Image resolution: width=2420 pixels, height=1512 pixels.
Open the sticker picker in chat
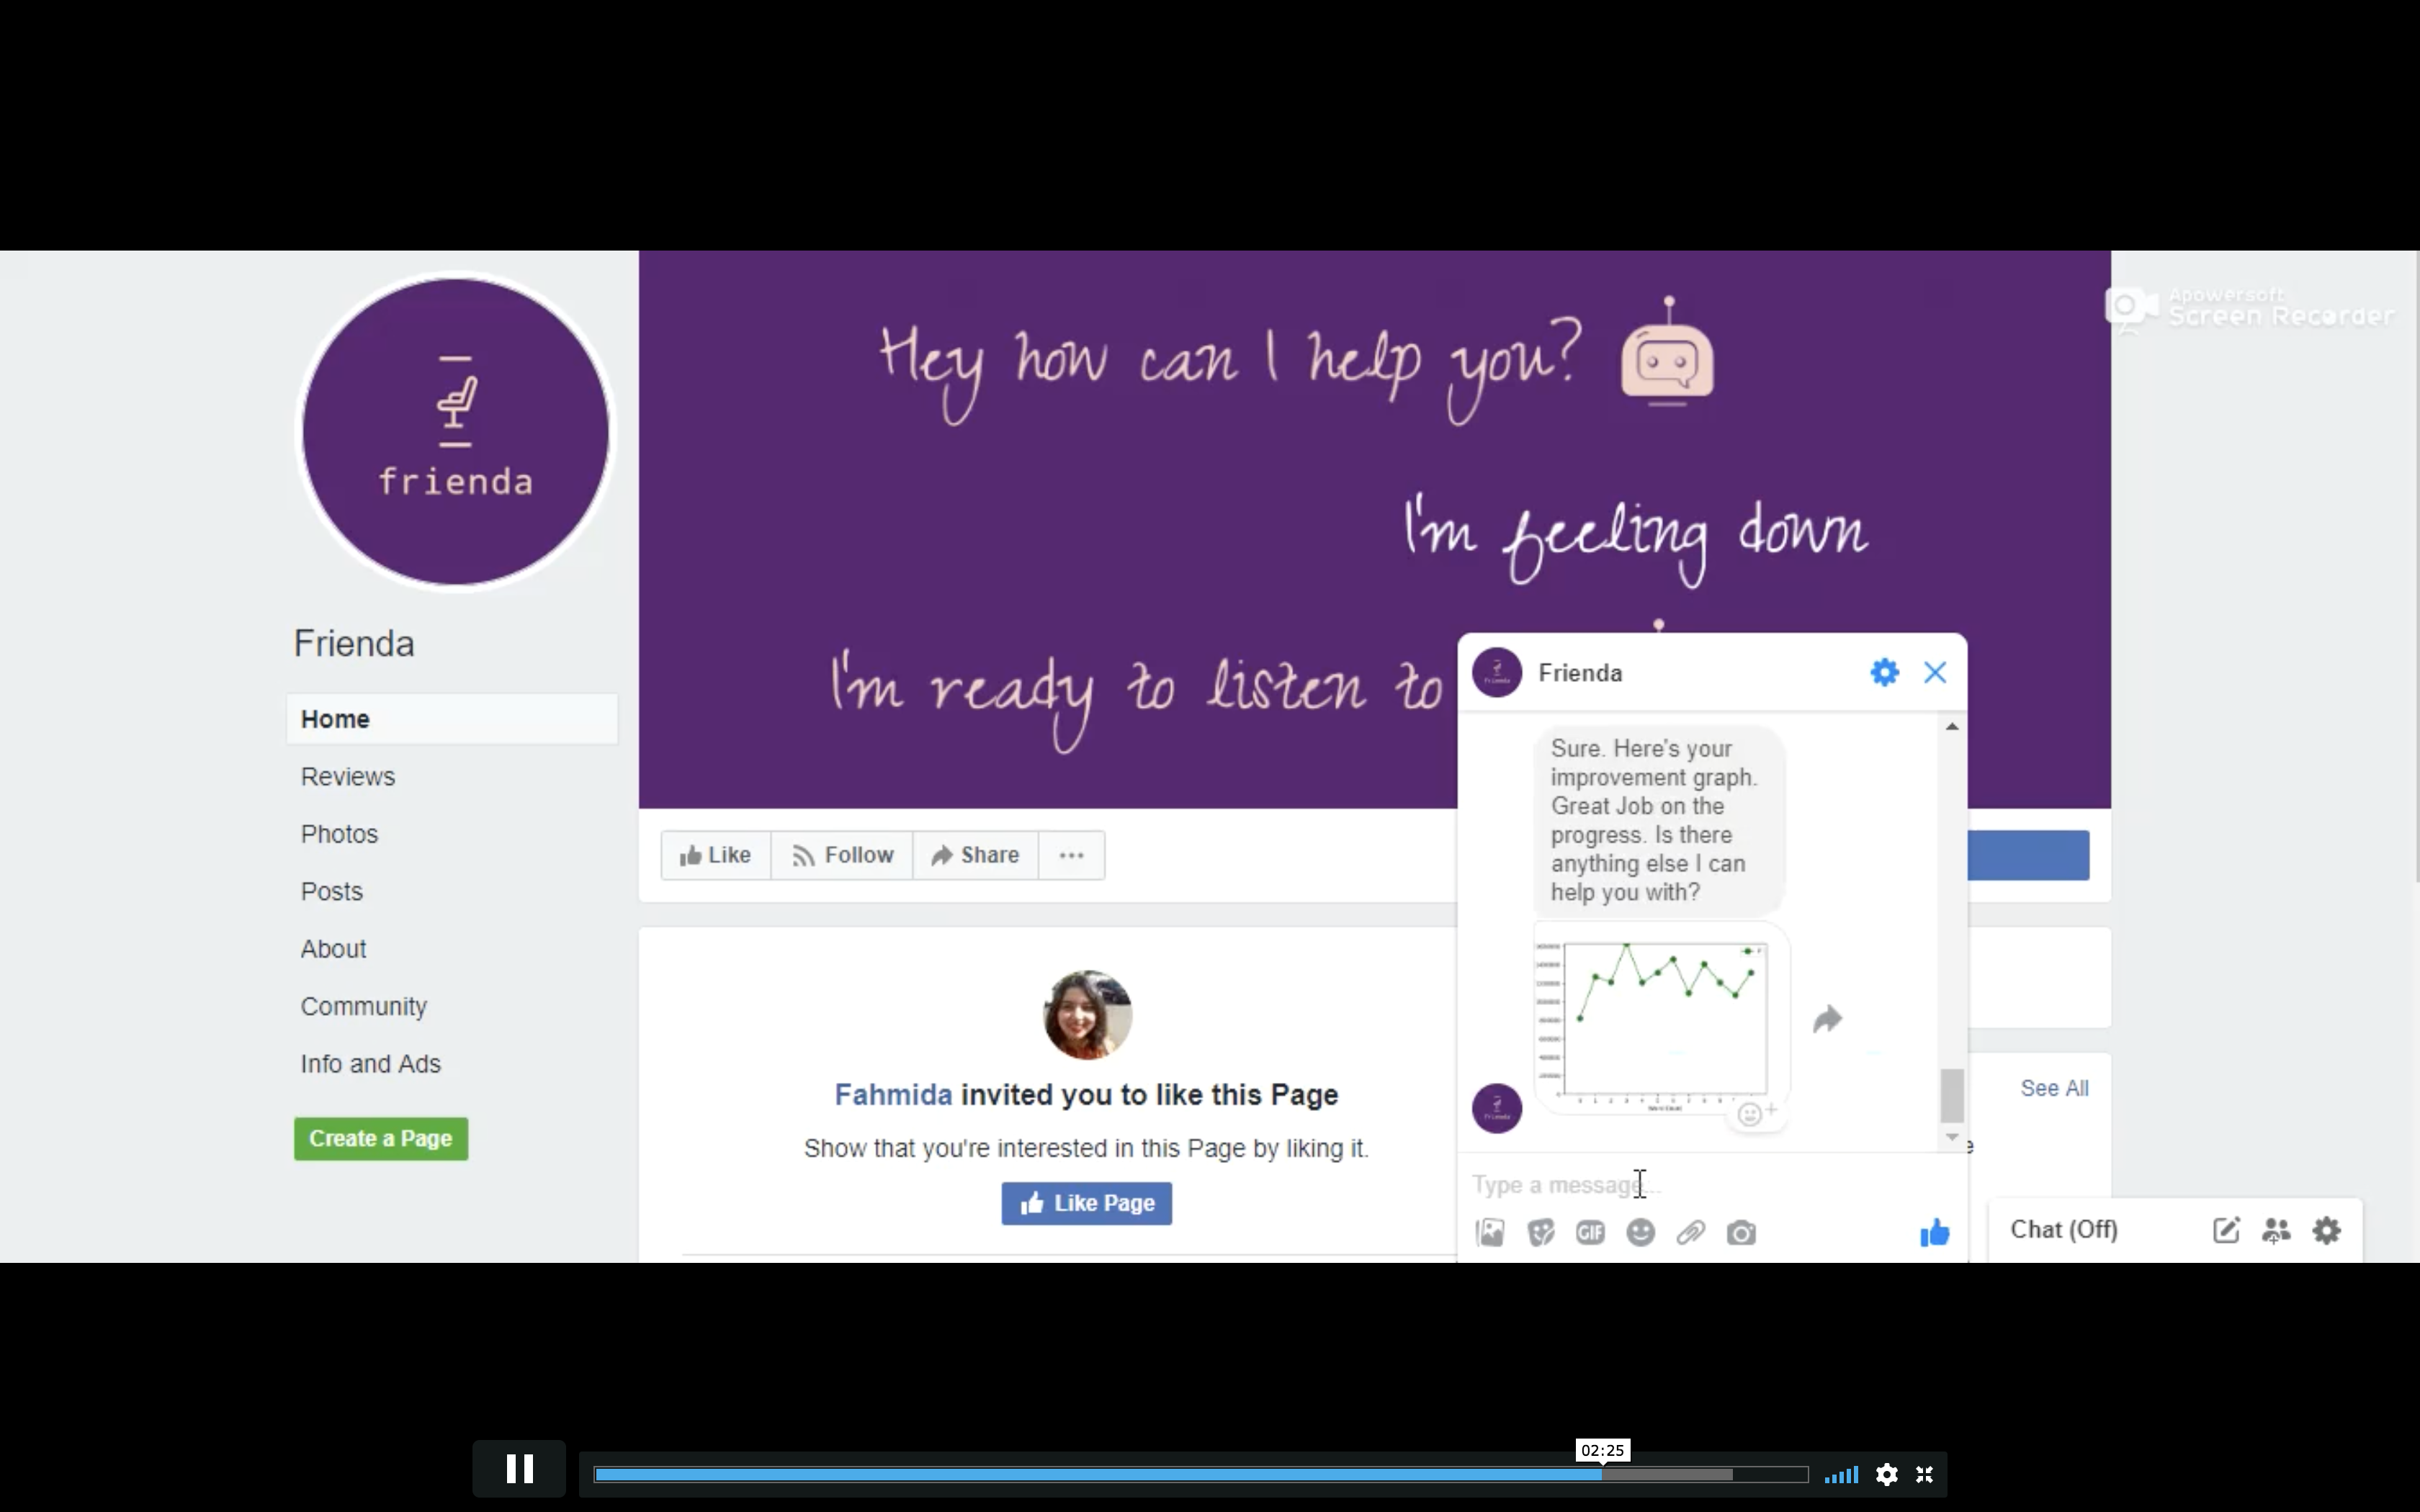coord(1541,1232)
